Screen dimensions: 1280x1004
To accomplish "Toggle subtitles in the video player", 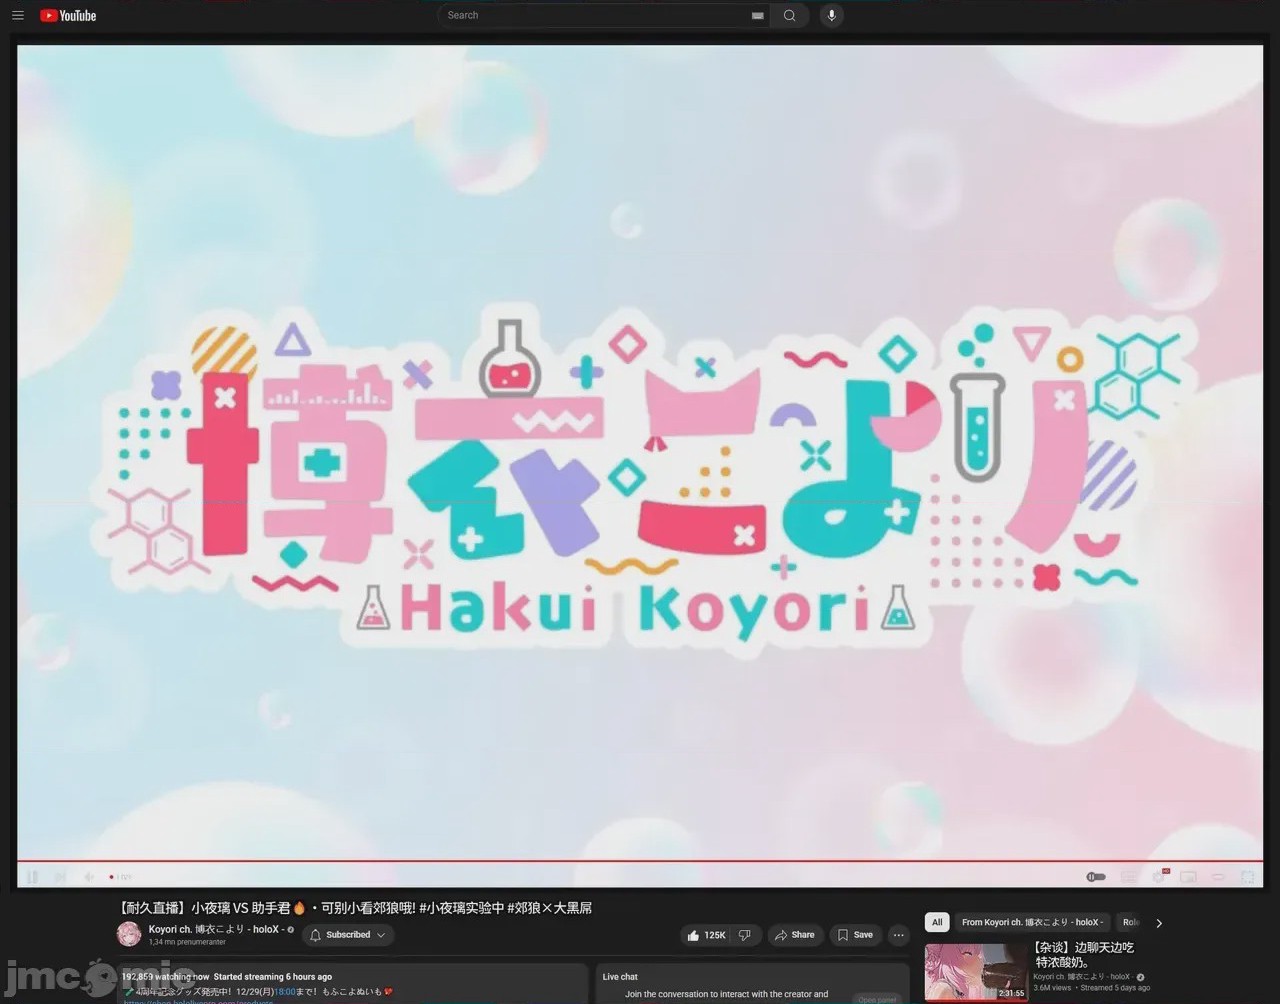I will coord(1129,877).
